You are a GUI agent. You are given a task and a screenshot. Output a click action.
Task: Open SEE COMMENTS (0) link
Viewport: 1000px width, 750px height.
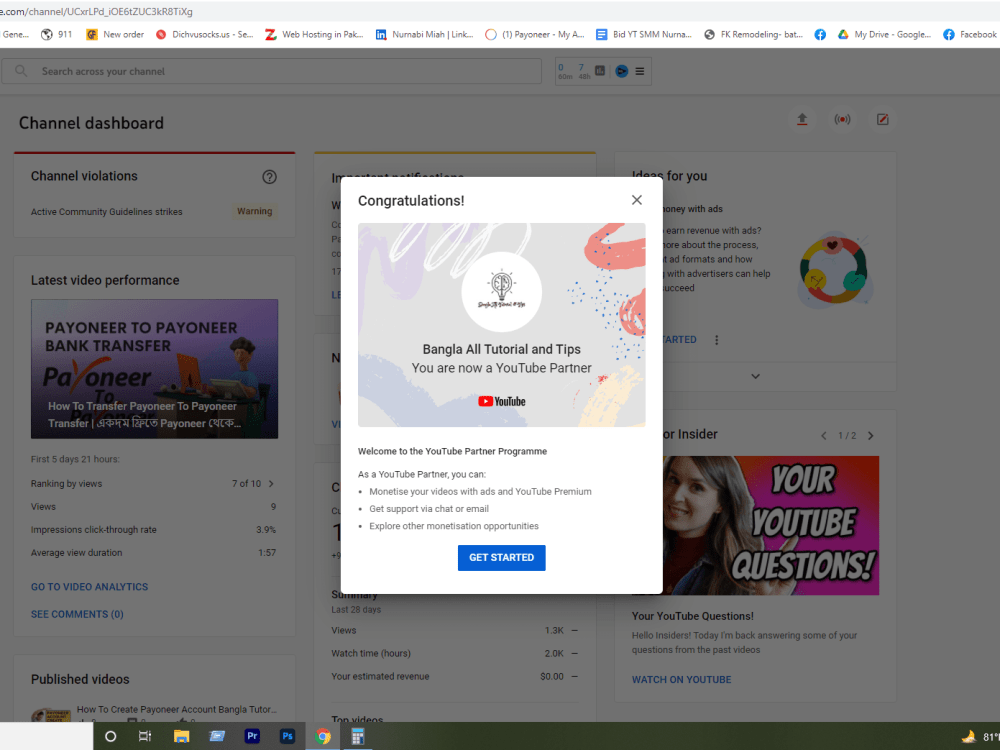click(x=77, y=614)
